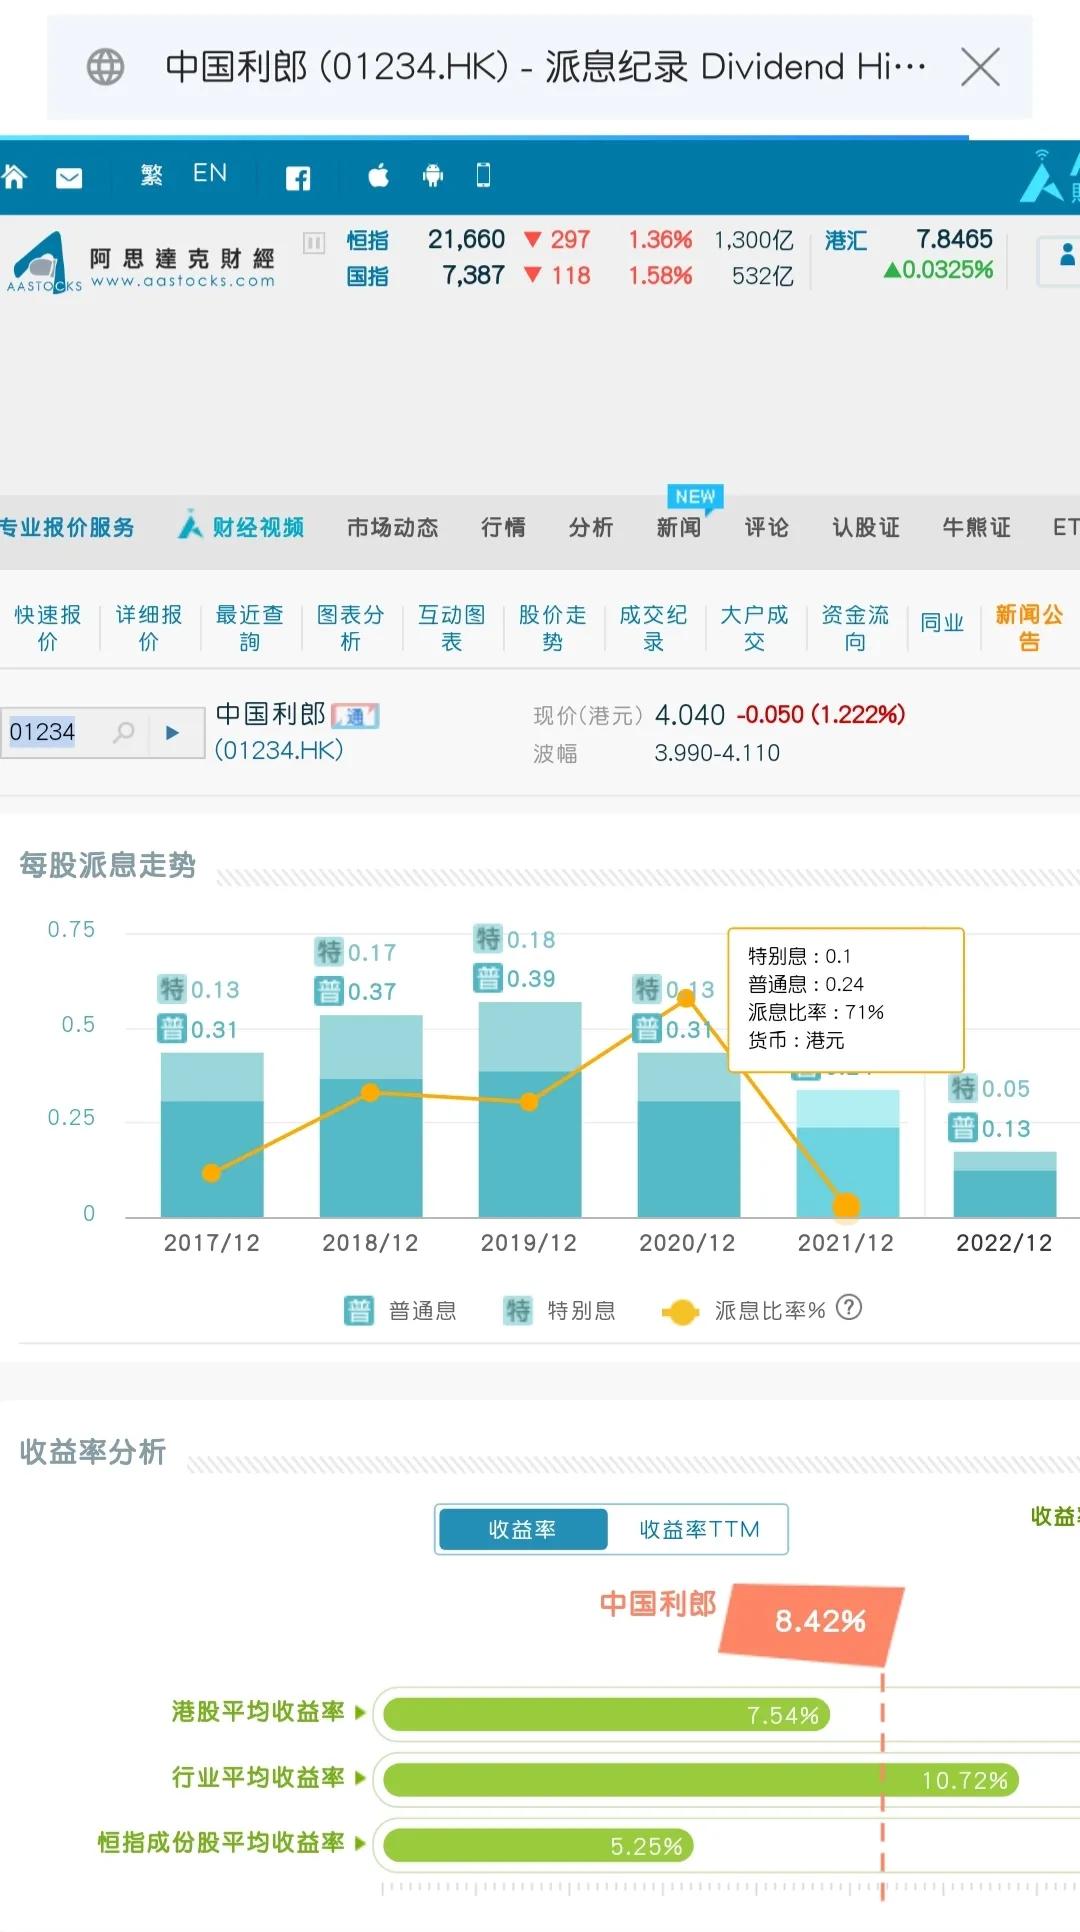Click the 2018/12 dividend bar
Screen dimensions: 1080x1932
(371, 1116)
